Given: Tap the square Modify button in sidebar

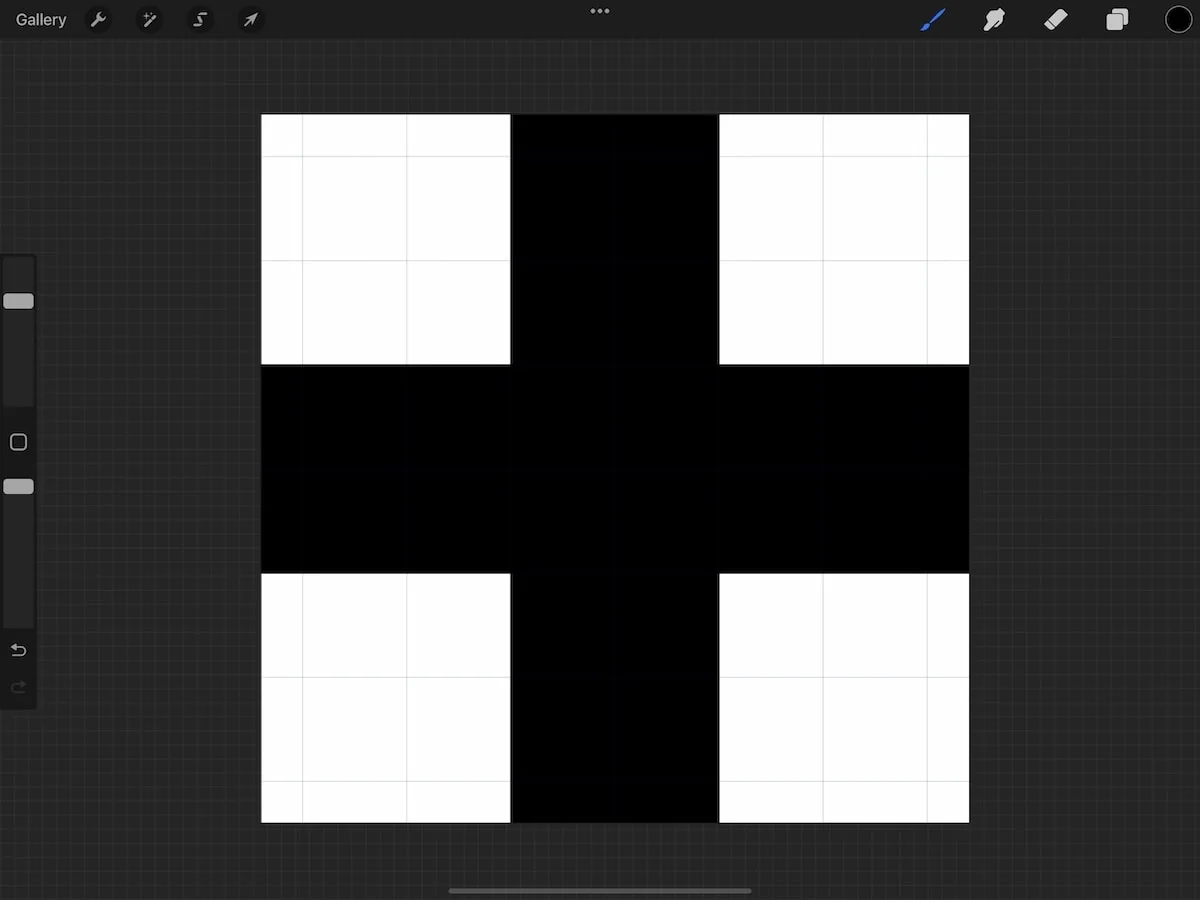Looking at the screenshot, I should point(18,442).
